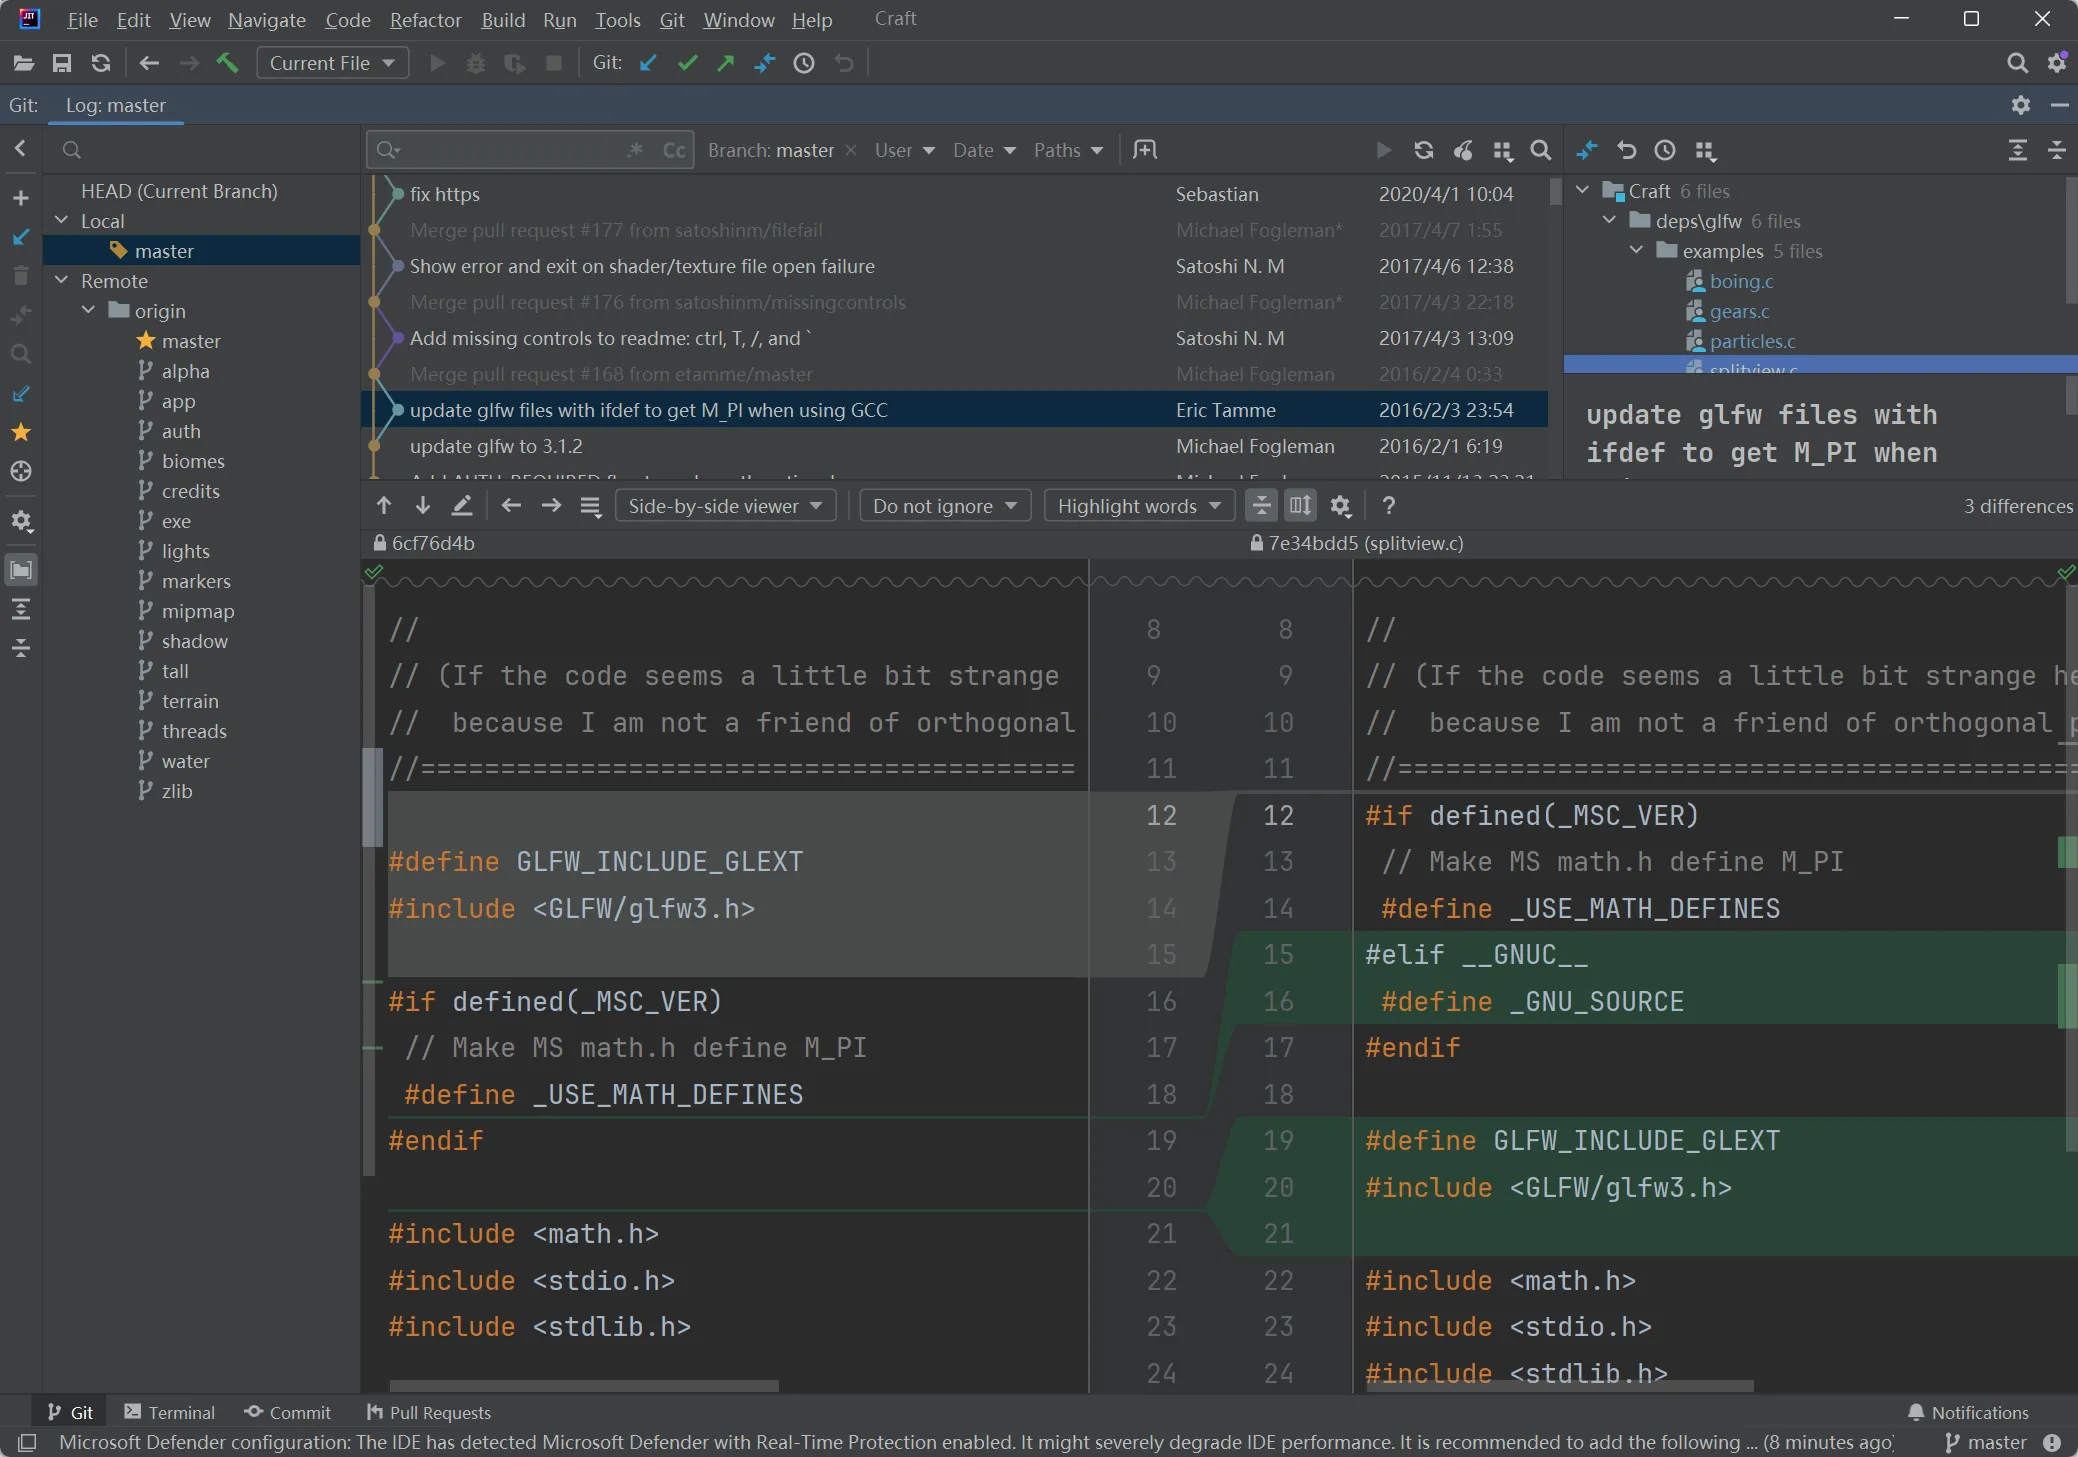This screenshot has height=1457, width=2078.
Task: Toggle synchronize scrolling button
Action: pyautogui.click(x=1300, y=506)
